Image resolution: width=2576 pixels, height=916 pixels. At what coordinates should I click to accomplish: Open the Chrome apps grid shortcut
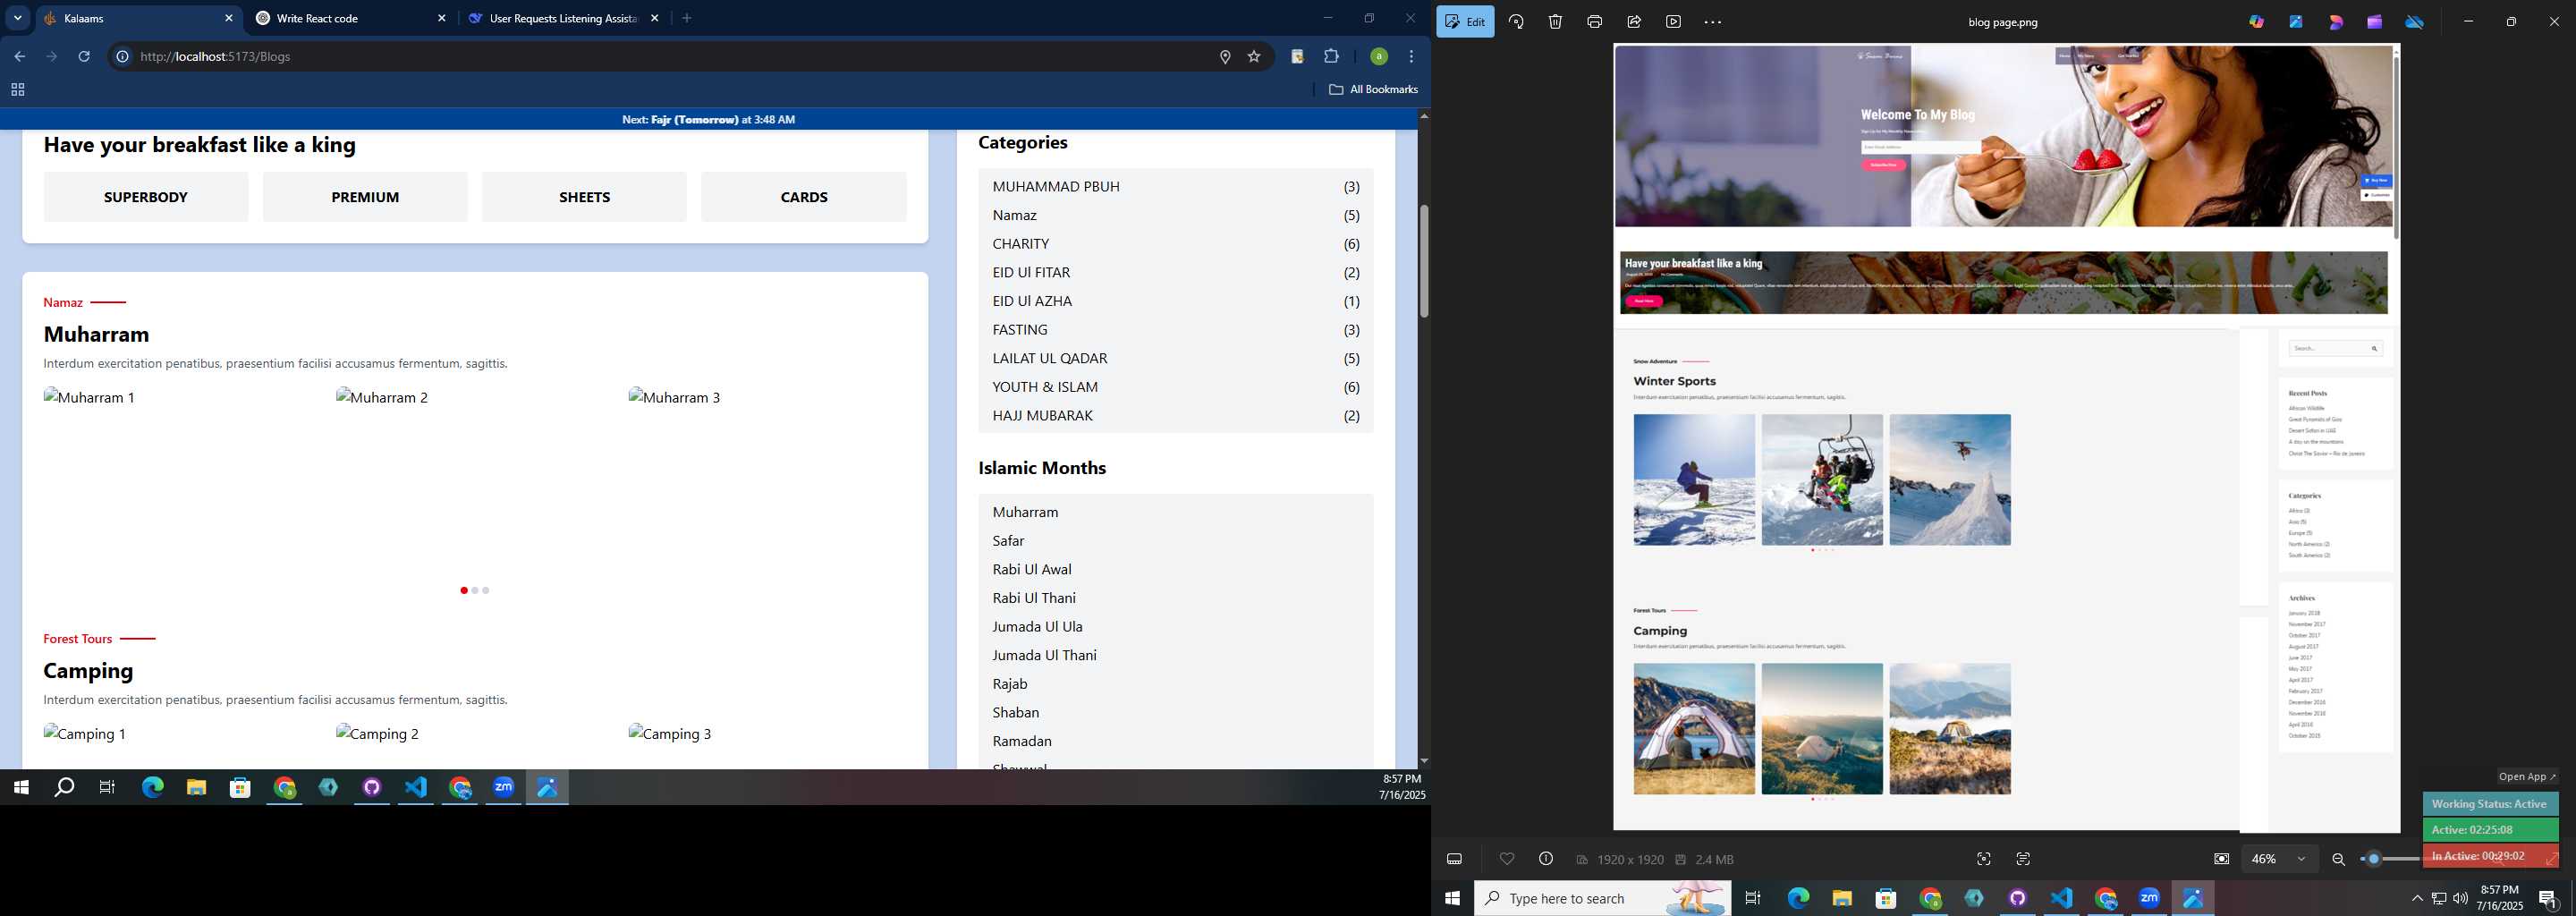(17, 90)
